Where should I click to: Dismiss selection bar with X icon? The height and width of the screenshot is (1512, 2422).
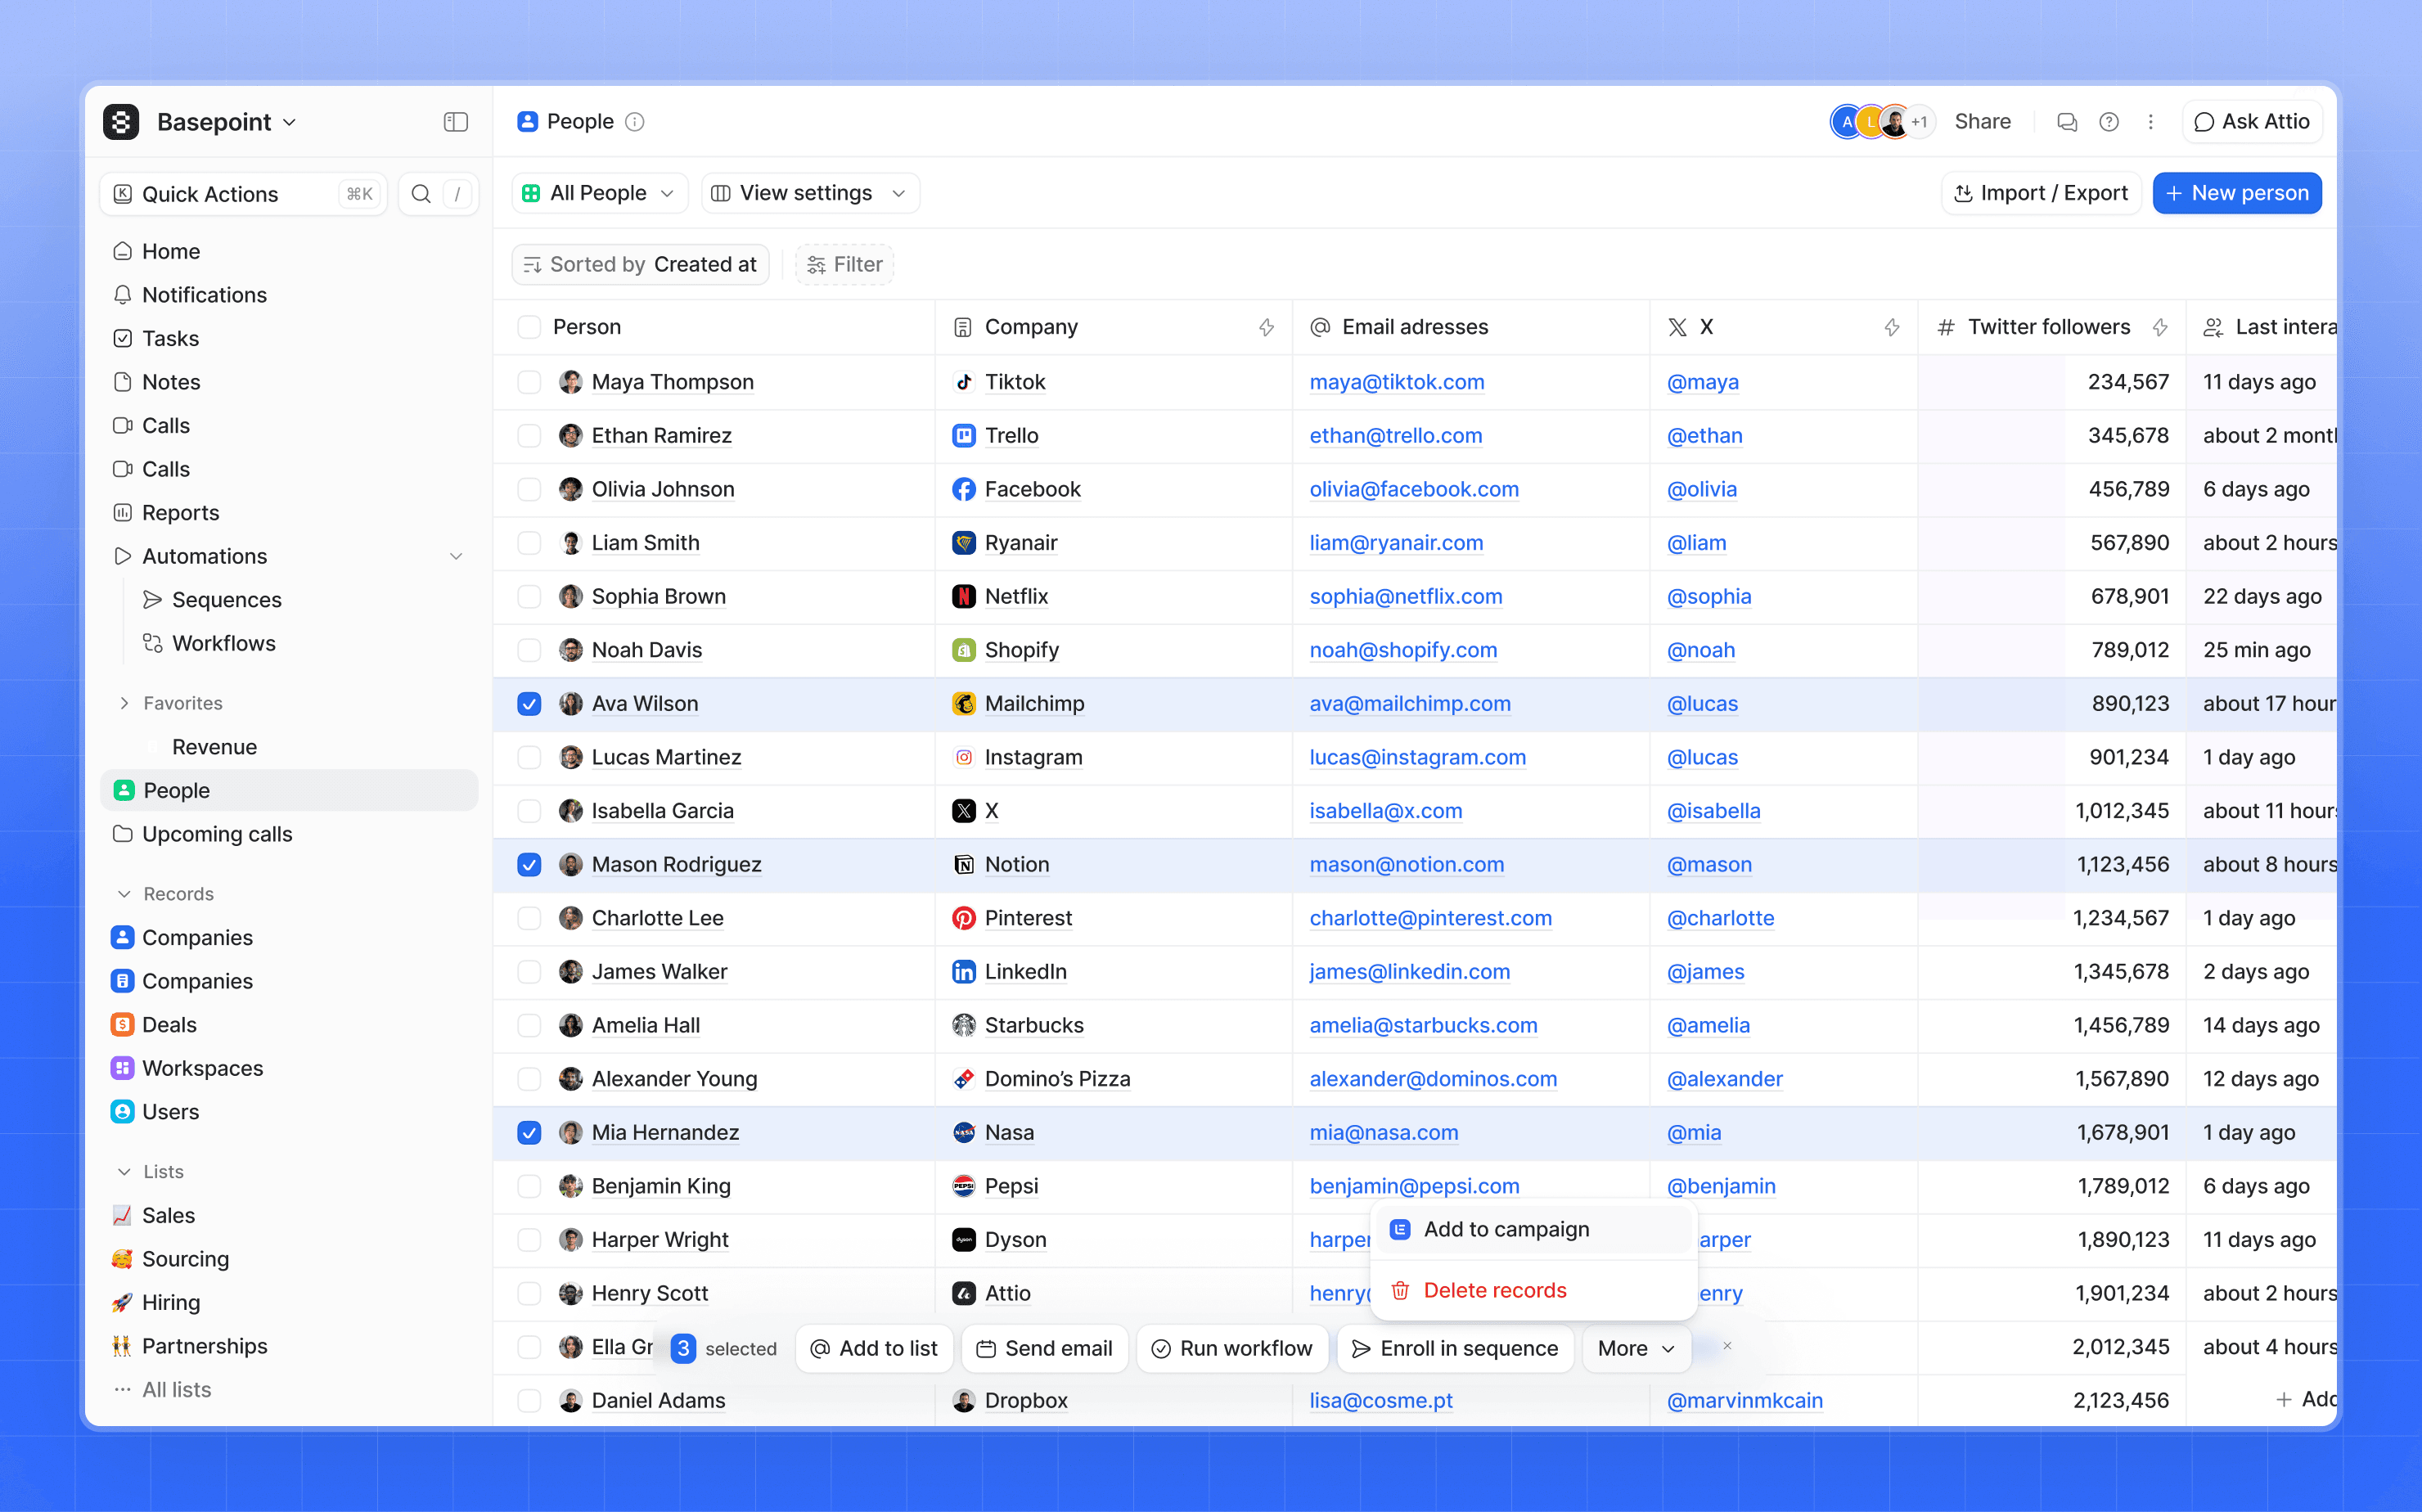point(1727,1346)
